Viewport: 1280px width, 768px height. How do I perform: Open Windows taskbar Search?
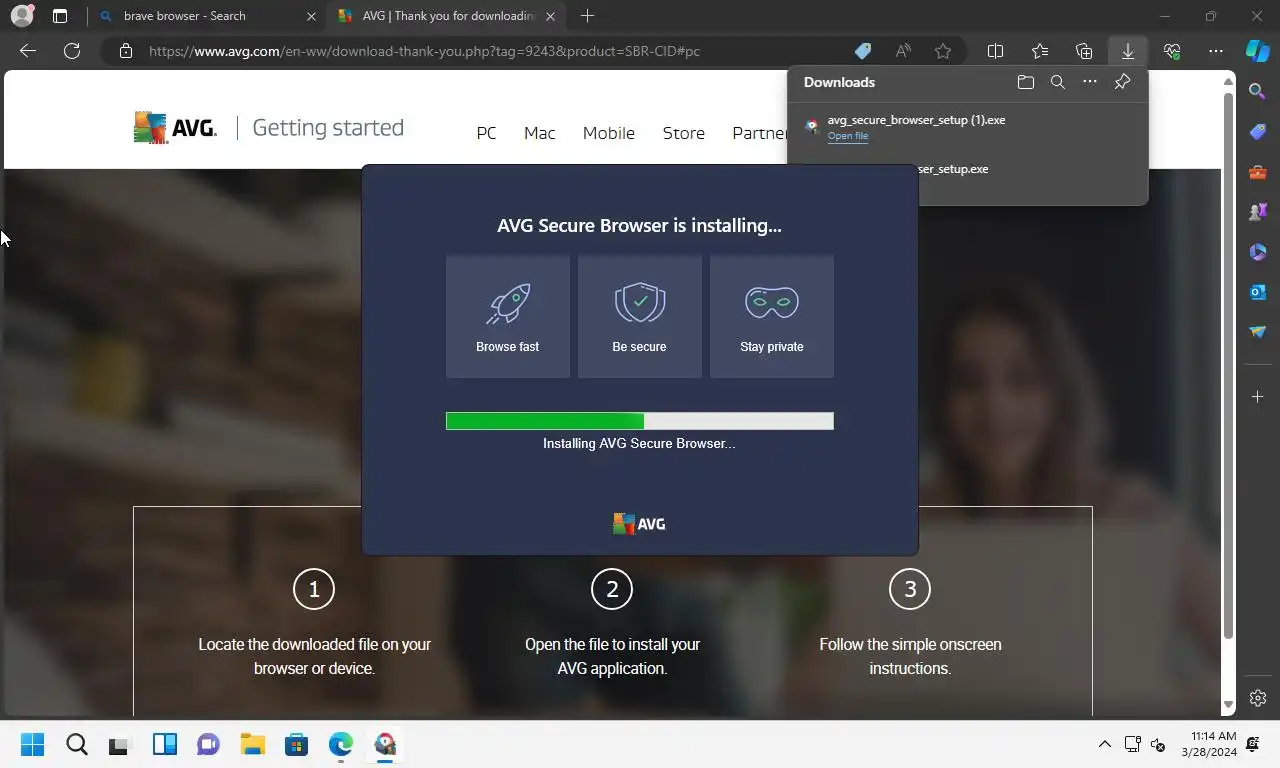click(x=77, y=745)
